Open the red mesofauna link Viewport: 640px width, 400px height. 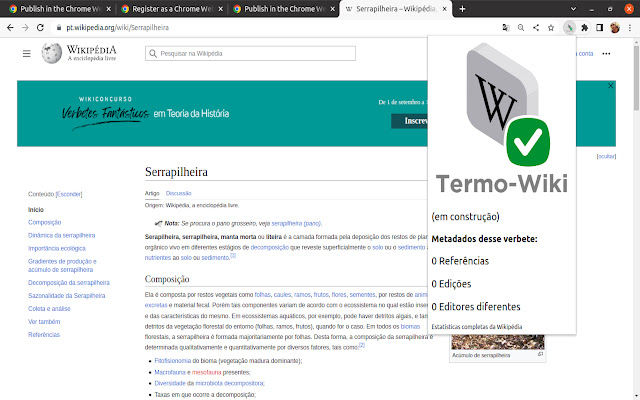pyautogui.click(x=207, y=372)
